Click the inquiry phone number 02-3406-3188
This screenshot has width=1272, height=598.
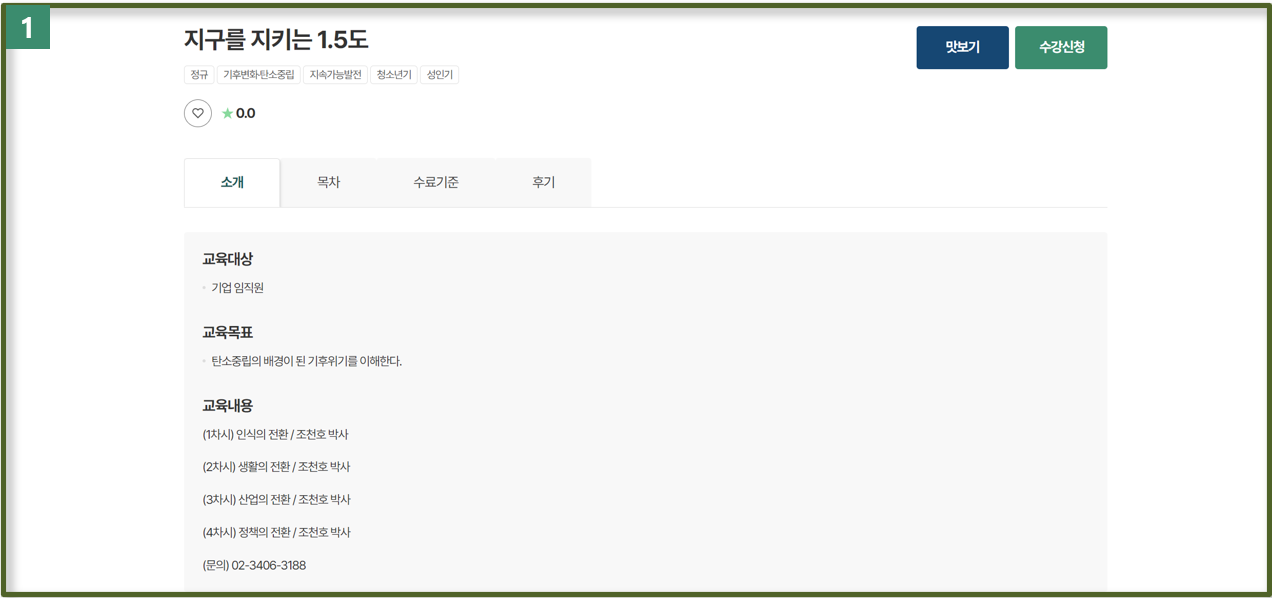coord(269,565)
